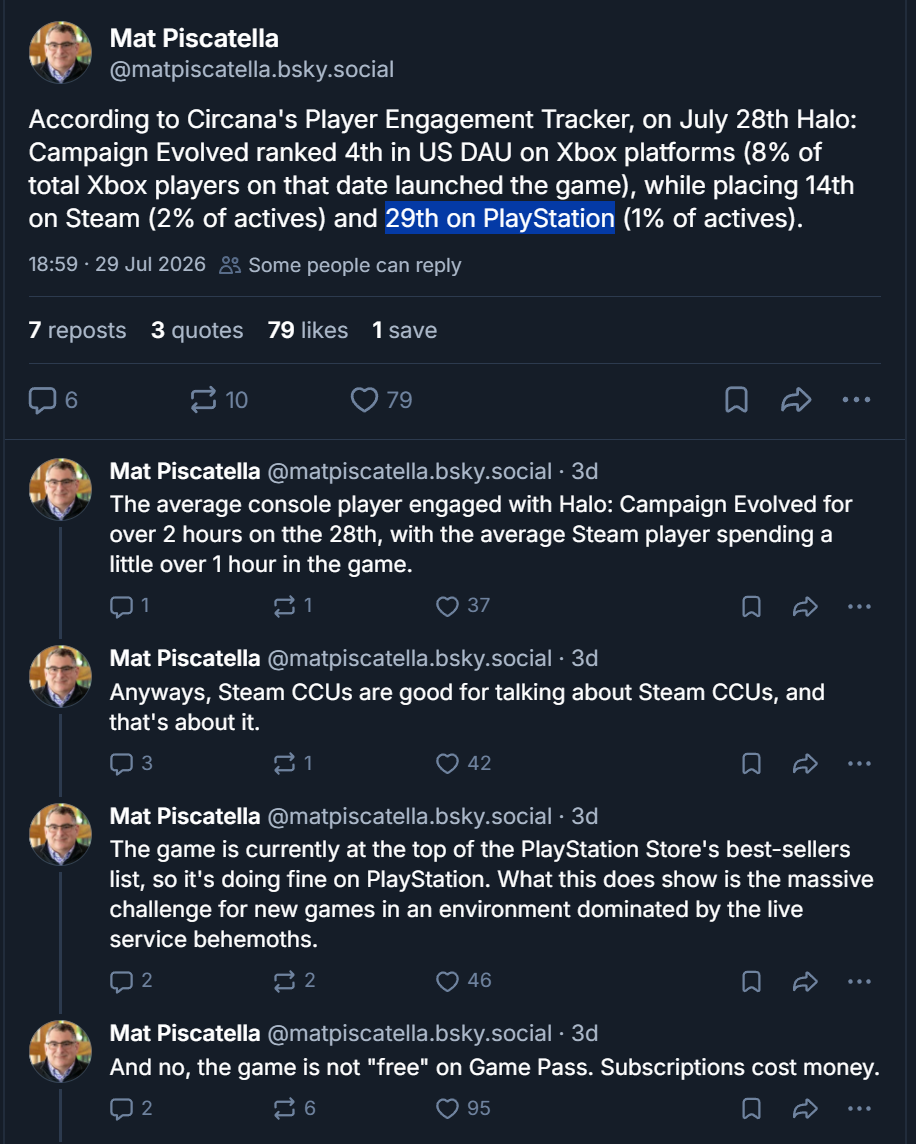Share the main post via arrow icon
This screenshot has height=1144, width=916.
(x=796, y=400)
